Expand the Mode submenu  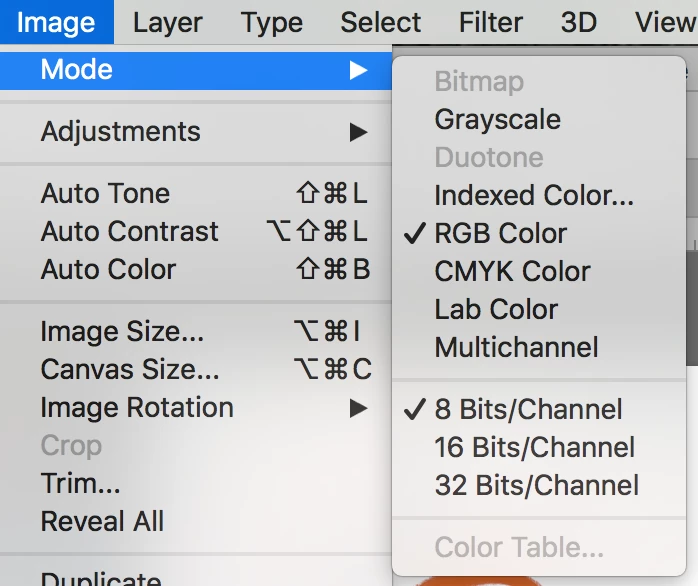77,70
